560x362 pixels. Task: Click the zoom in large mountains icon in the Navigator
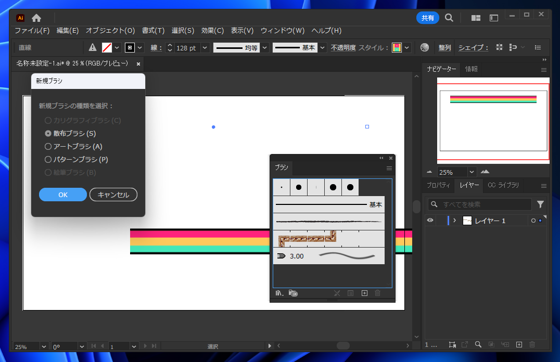485,172
